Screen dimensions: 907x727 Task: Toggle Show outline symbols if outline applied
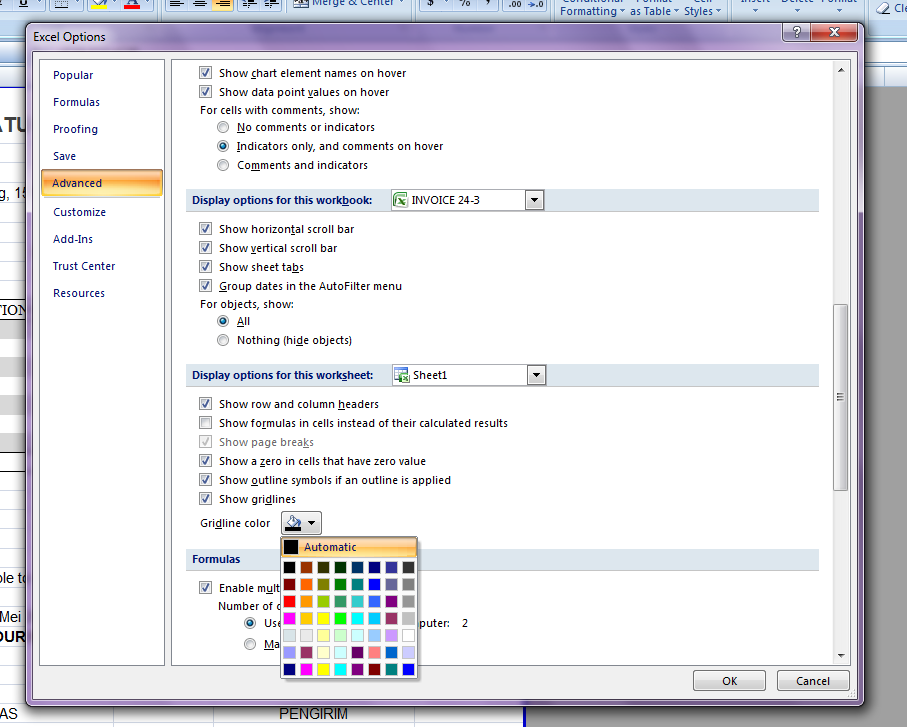coord(205,480)
